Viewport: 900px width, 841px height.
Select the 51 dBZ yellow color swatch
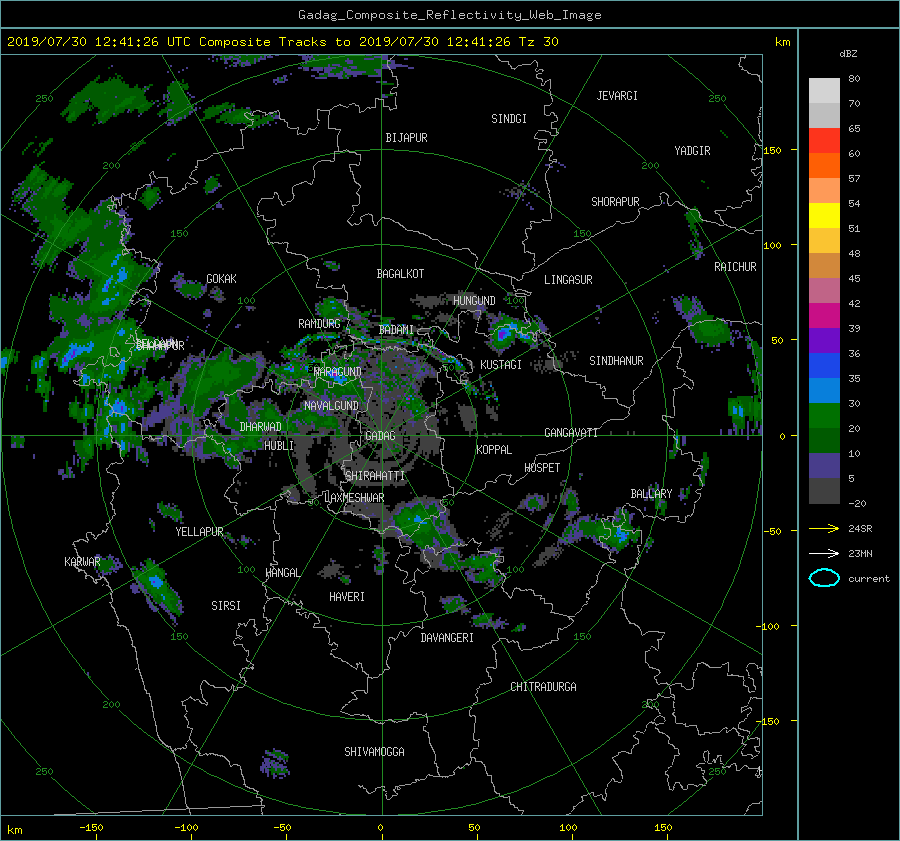(824, 216)
